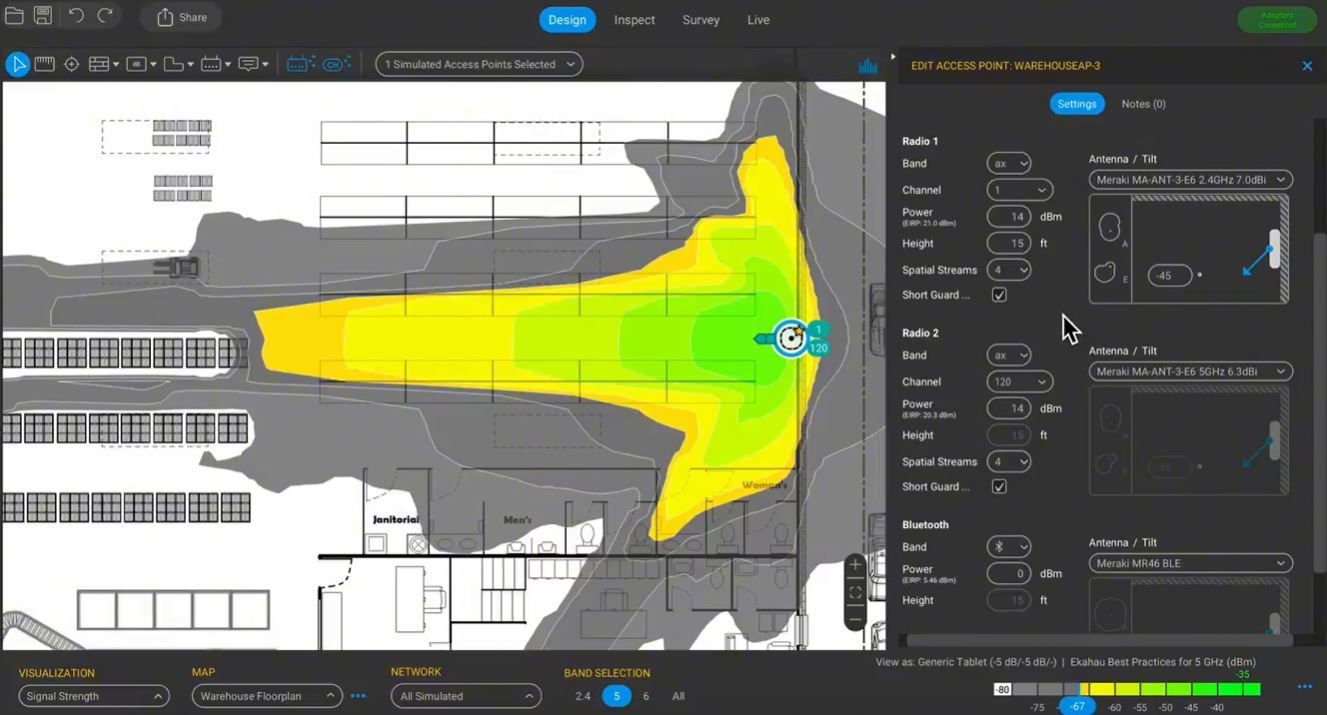Select the pointer selection tool
Image resolution: width=1327 pixels, height=715 pixels.
coord(17,64)
